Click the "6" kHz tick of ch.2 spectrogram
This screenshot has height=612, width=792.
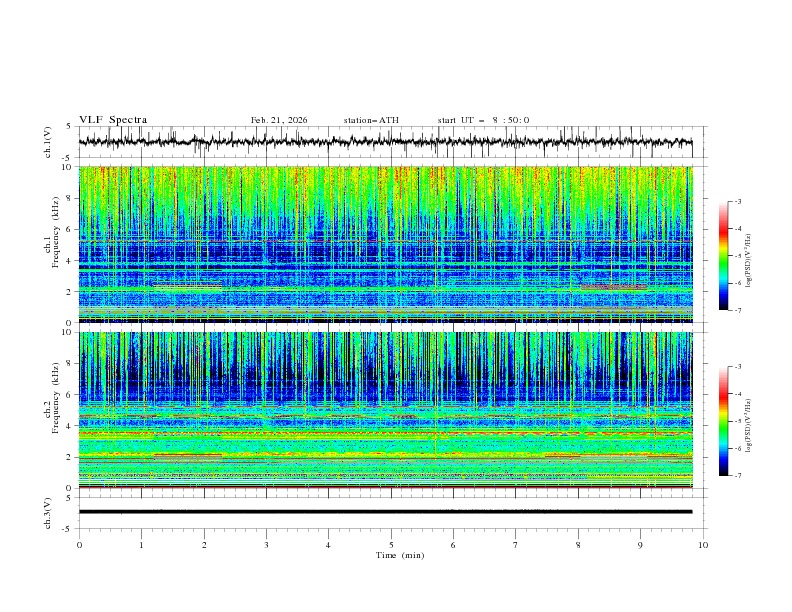click(x=71, y=395)
